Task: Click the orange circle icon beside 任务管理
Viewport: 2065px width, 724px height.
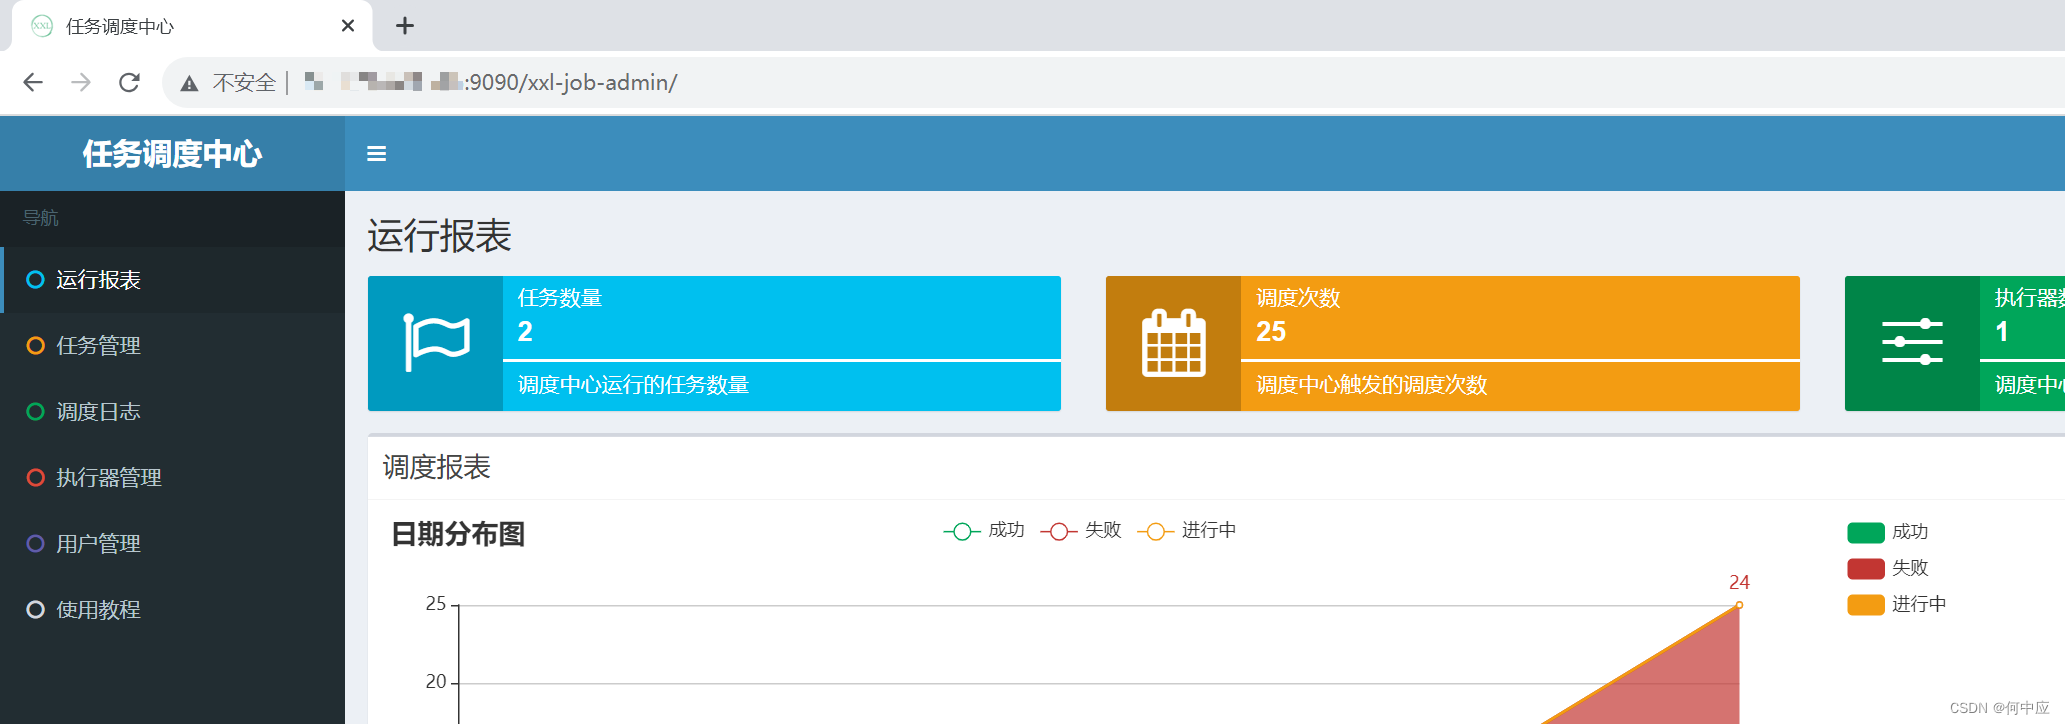Action: [35, 346]
